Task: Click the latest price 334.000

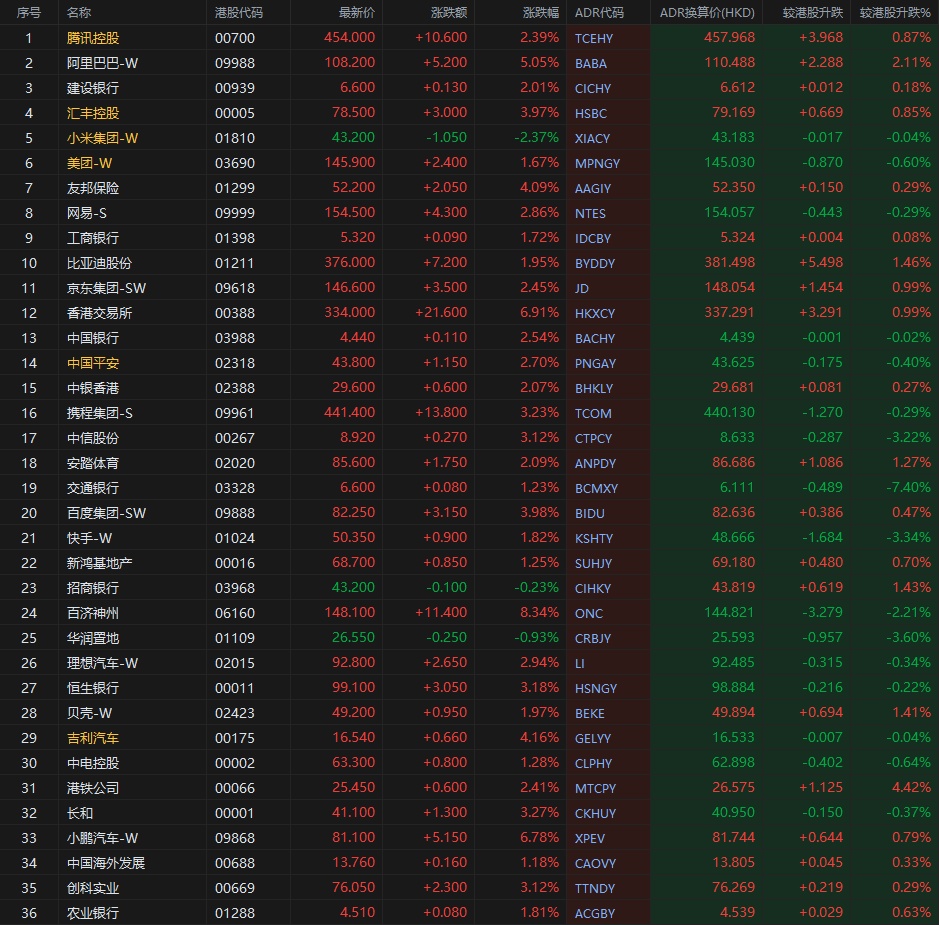Action: (350, 313)
